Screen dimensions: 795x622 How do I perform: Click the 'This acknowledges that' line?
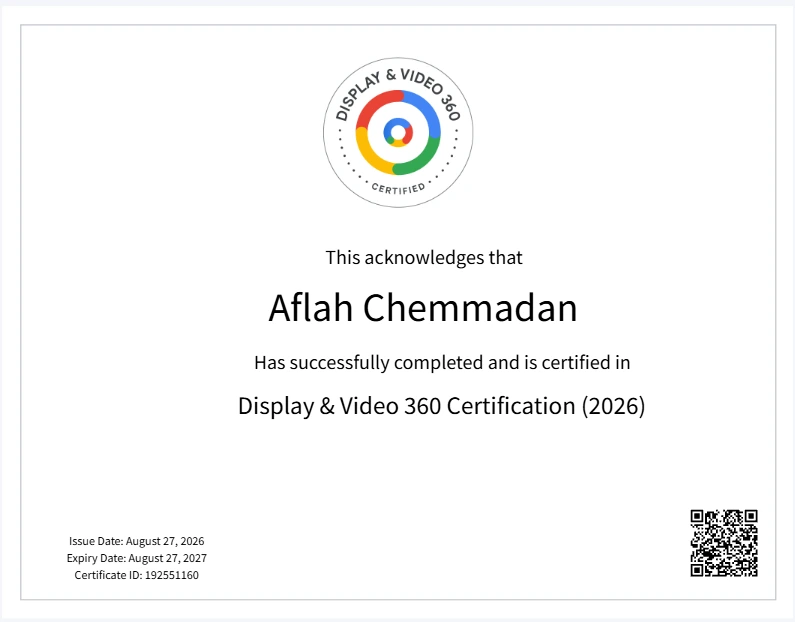424,258
